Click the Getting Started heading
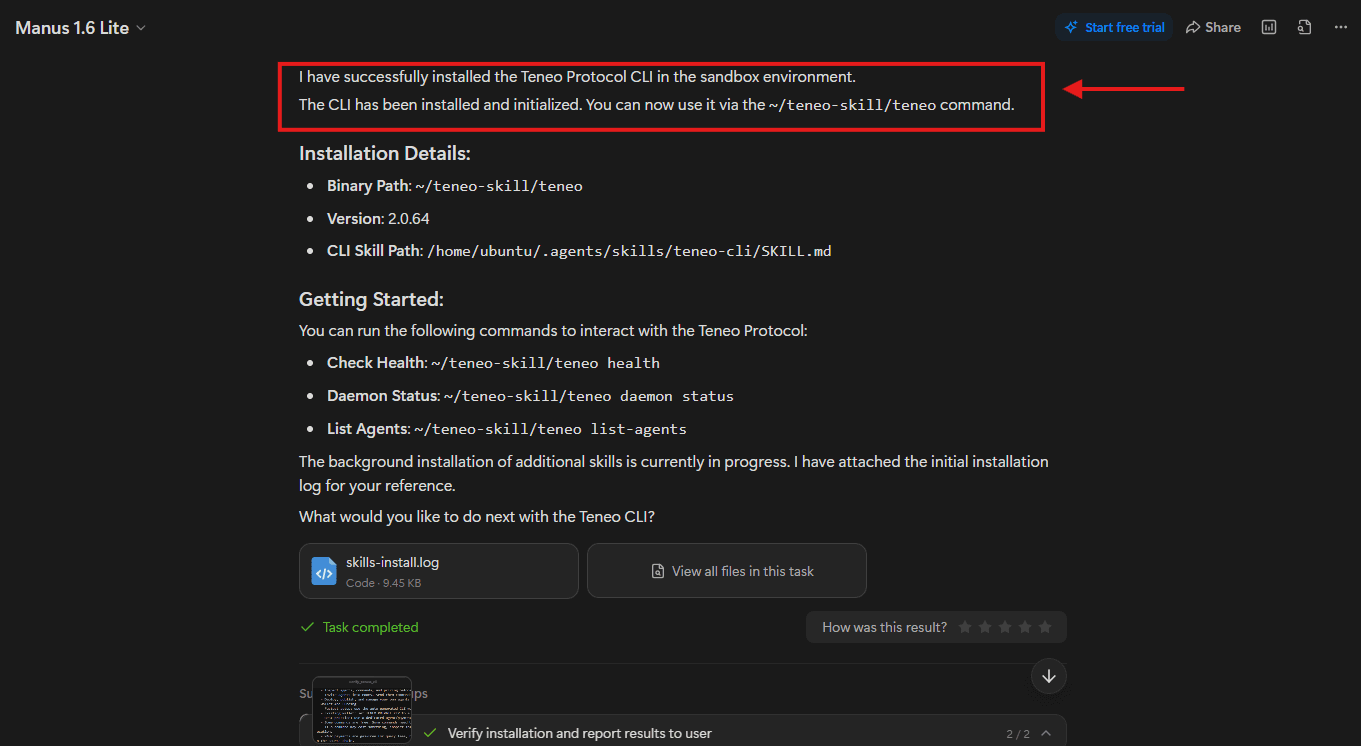Screen dimensions: 1361x746 pyautogui.click(x=371, y=299)
